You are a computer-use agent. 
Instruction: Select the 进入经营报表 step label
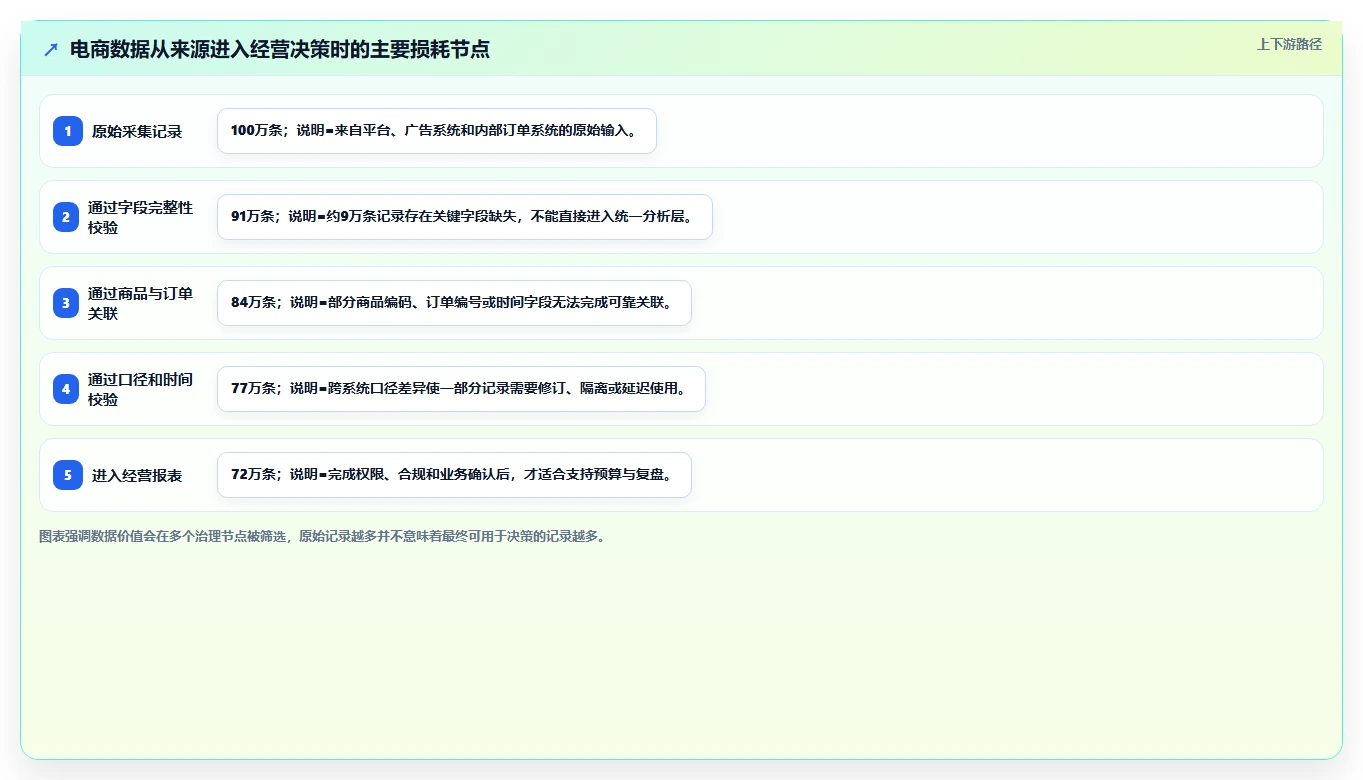[x=137, y=475]
